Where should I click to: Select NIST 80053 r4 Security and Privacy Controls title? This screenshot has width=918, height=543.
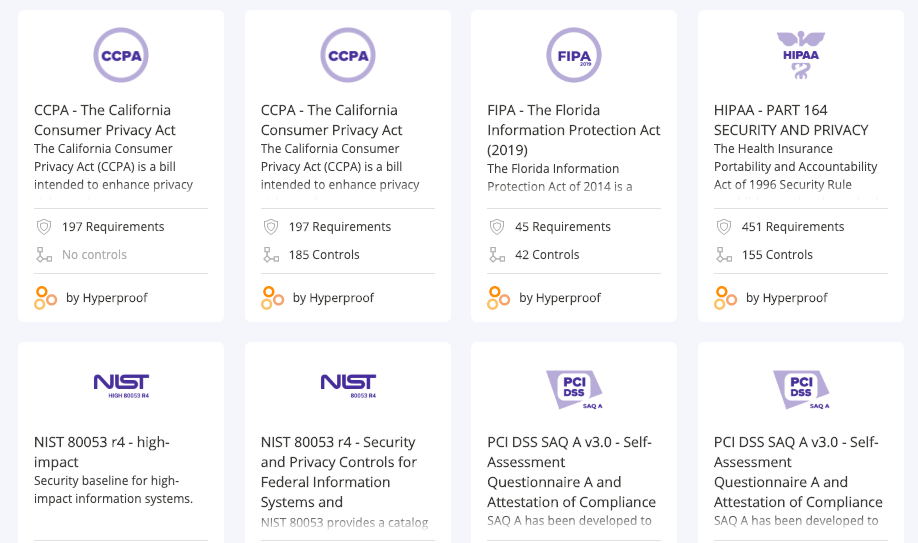coord(338,471)
